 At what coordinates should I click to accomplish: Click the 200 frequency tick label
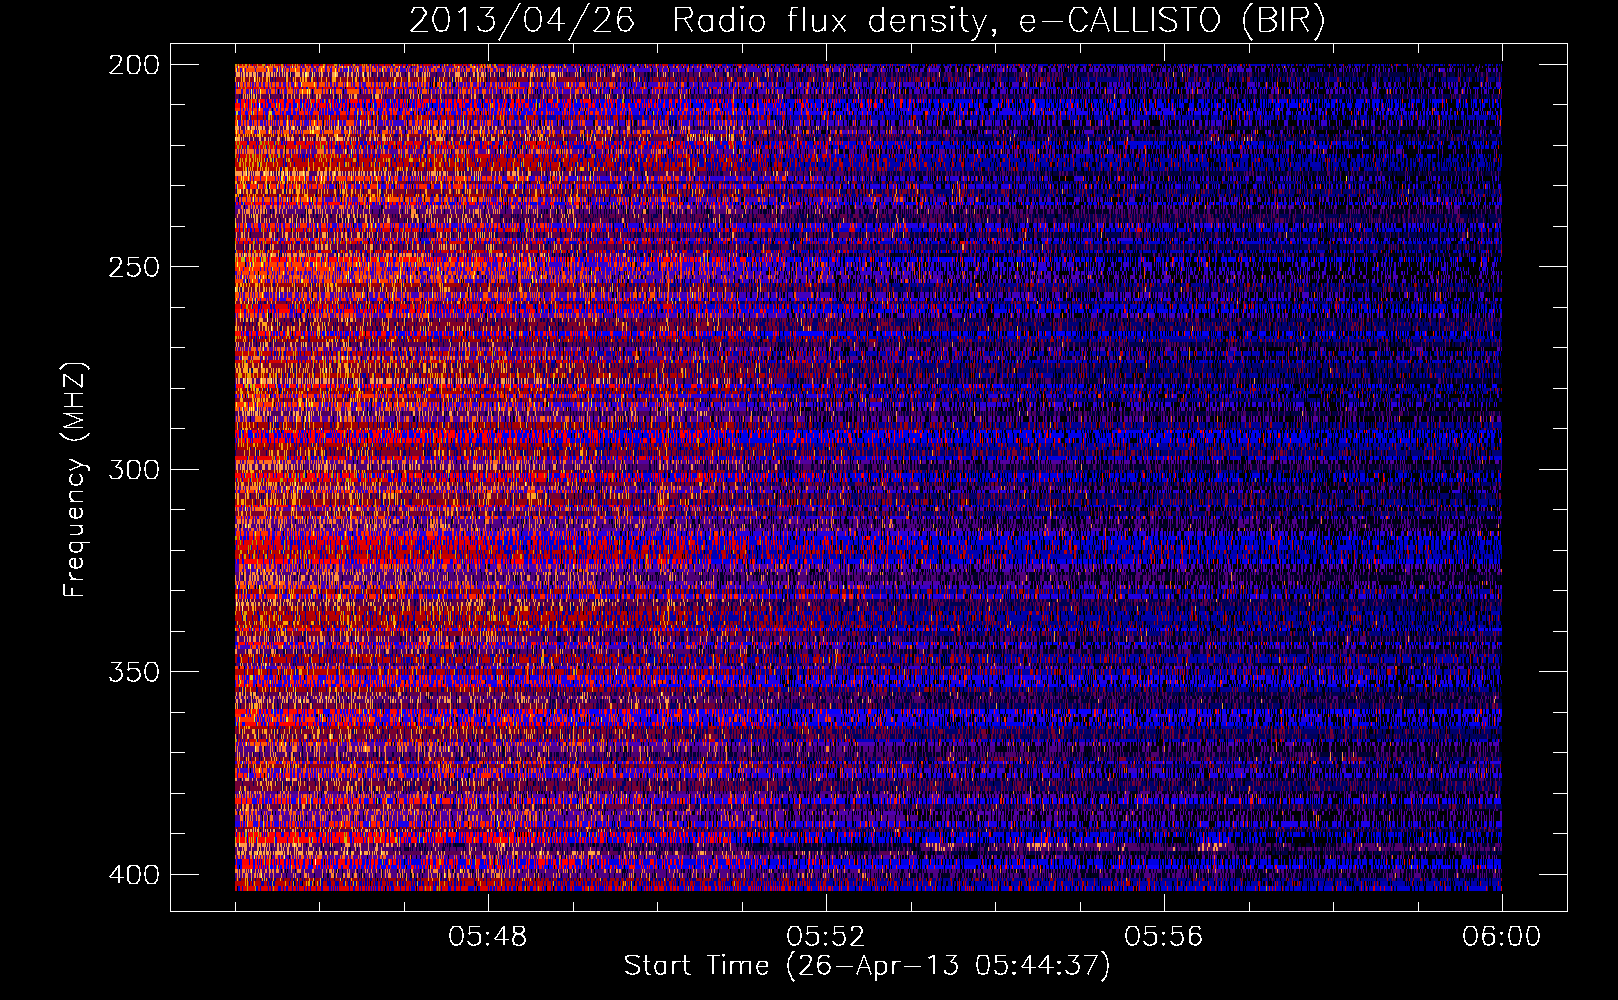point(133,65)
